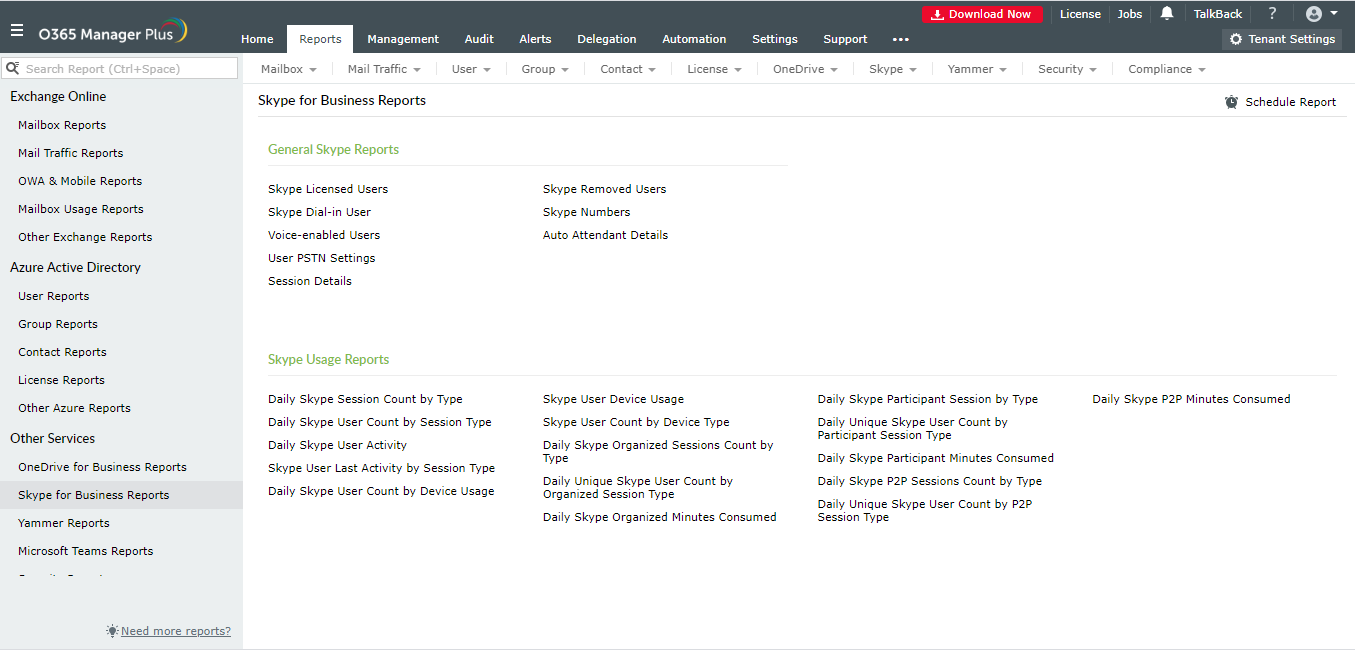Open the hamburger menu icon
The width and height of the screenshot is (1355, 651).
tap(17, 31)
